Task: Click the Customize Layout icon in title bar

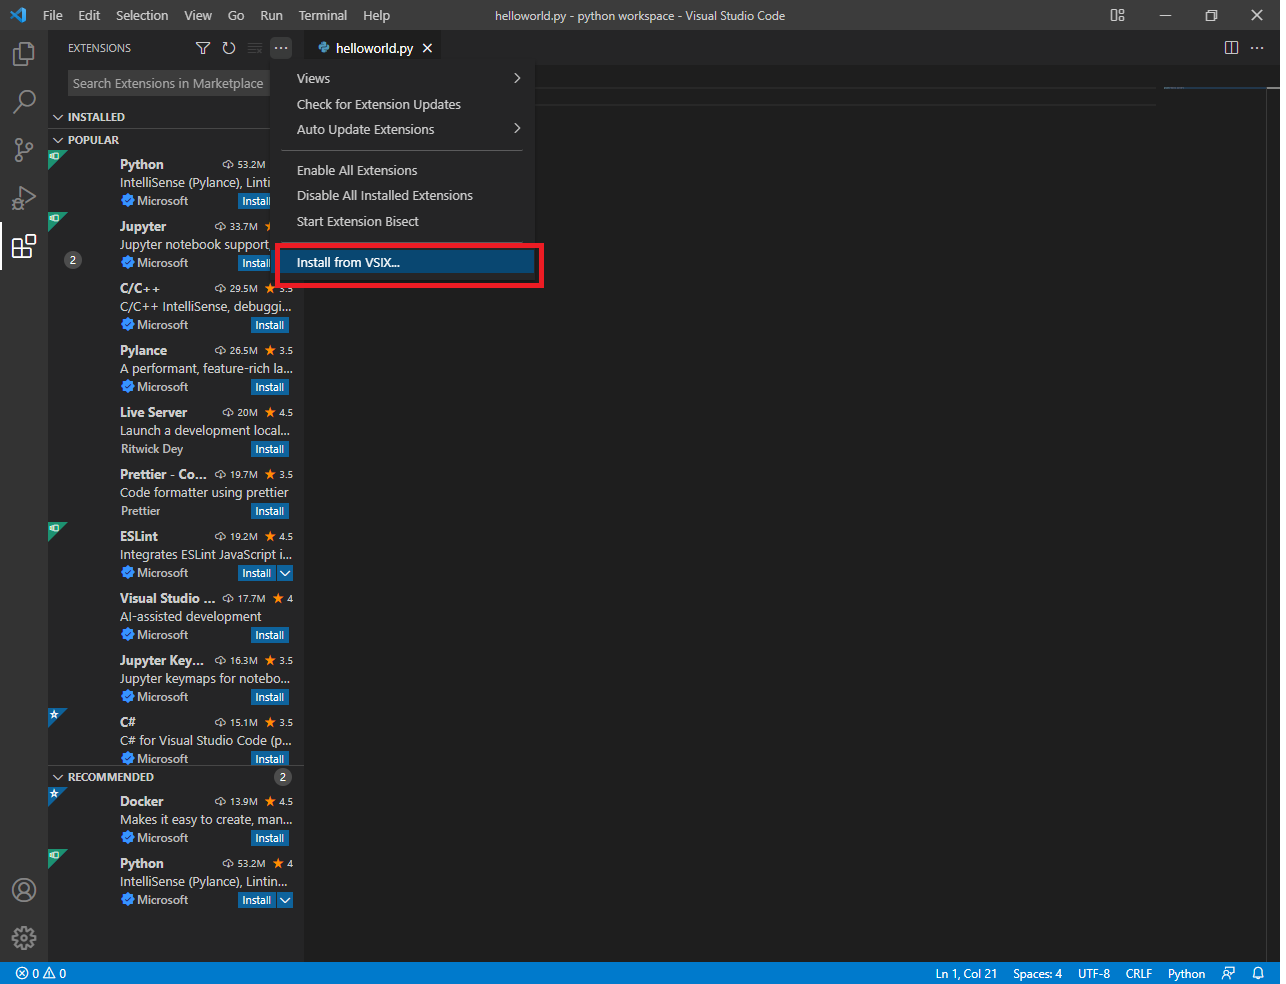Action: [1118, 15]
